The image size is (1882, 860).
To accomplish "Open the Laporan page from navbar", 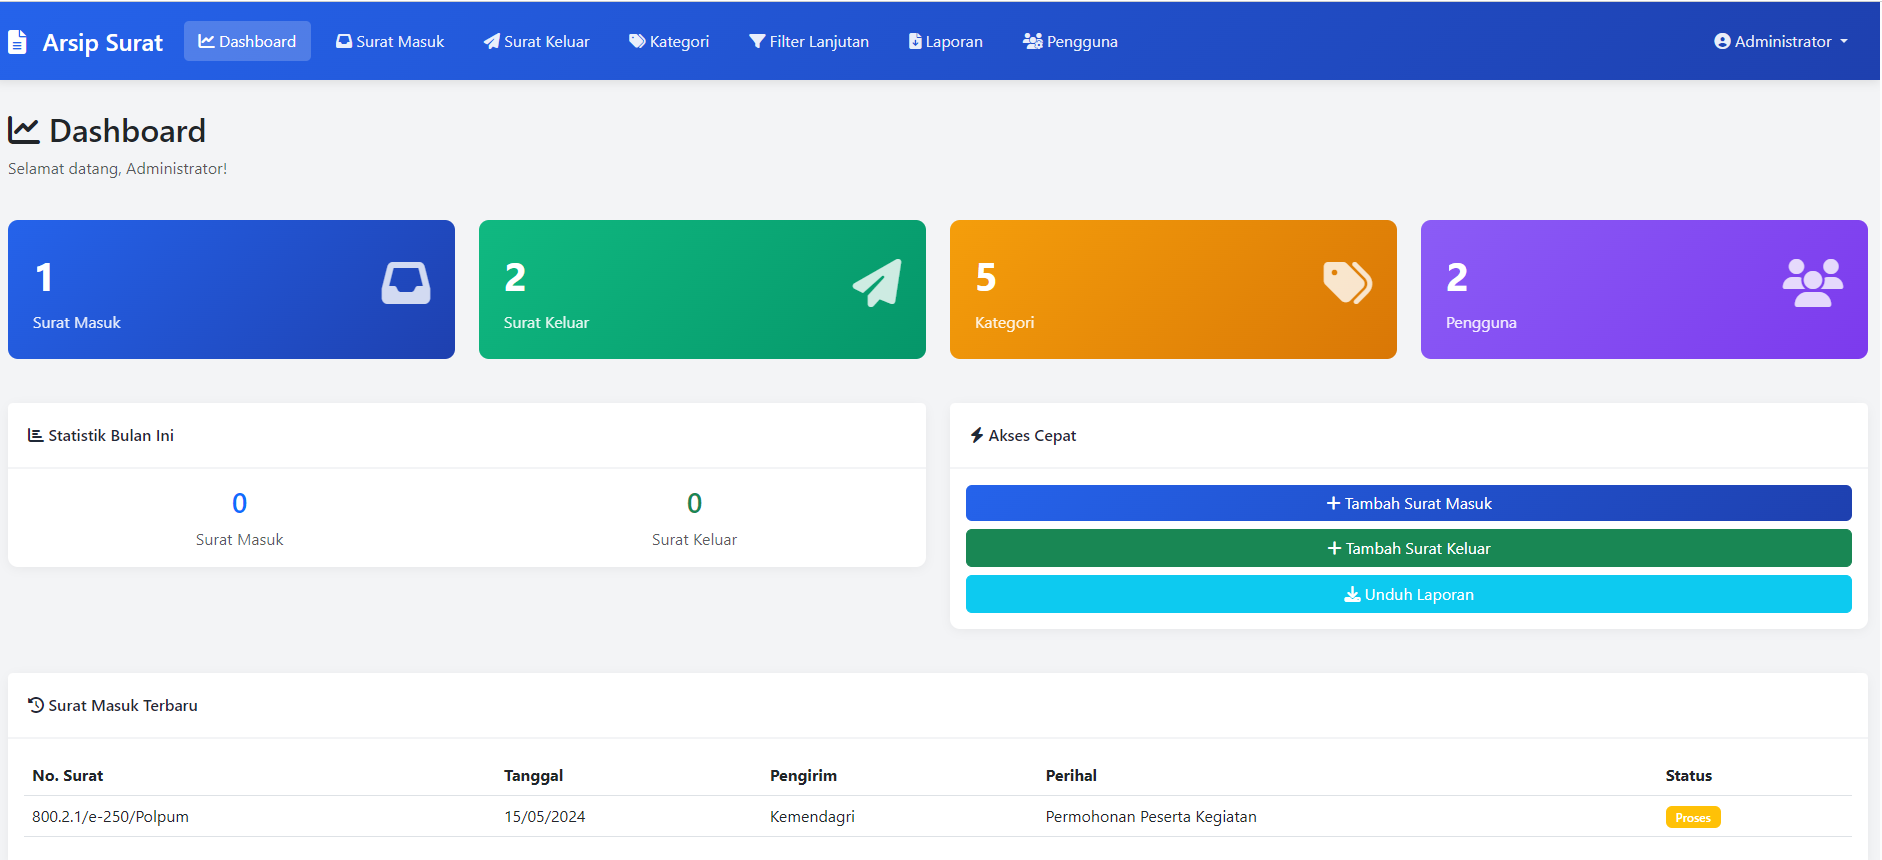I will (x=946, y=41).
